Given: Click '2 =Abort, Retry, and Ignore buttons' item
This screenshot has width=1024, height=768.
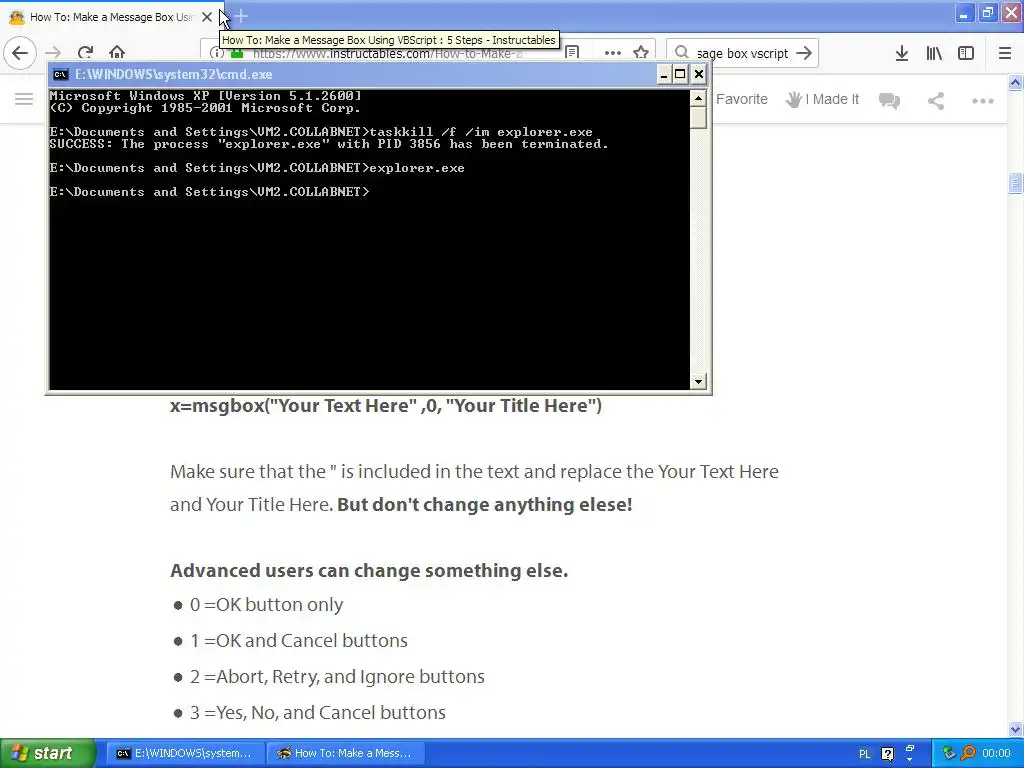Looking at the screenshot, I should coord(337,677).
